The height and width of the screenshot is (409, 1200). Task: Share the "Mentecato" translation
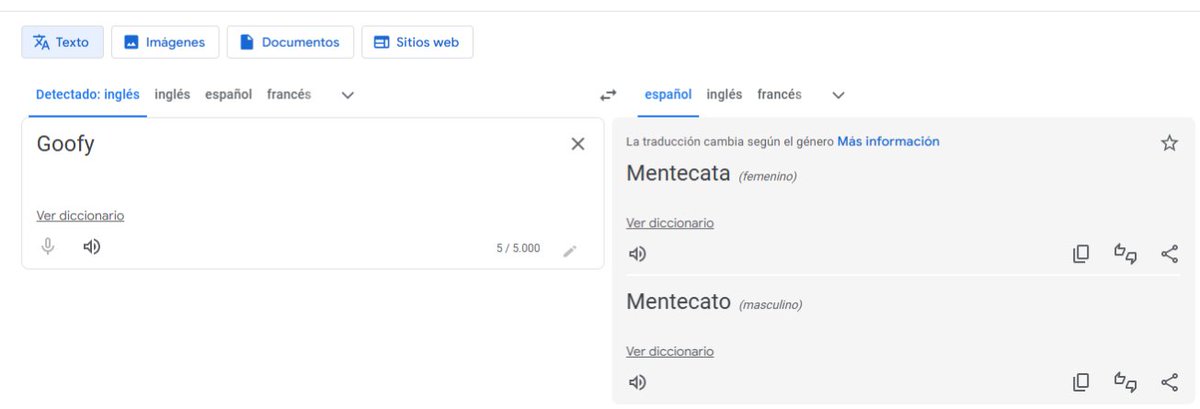coord(1170,382)
